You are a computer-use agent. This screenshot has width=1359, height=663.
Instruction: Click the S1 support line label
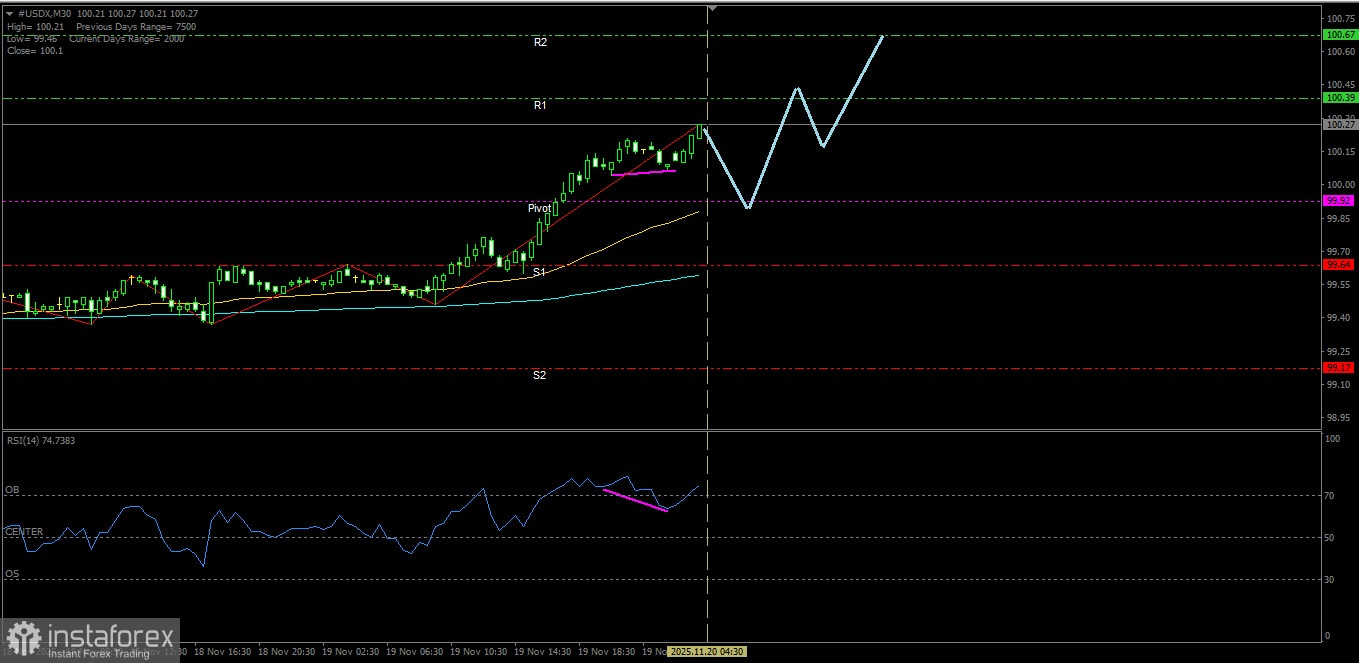[x=539, y=271]
